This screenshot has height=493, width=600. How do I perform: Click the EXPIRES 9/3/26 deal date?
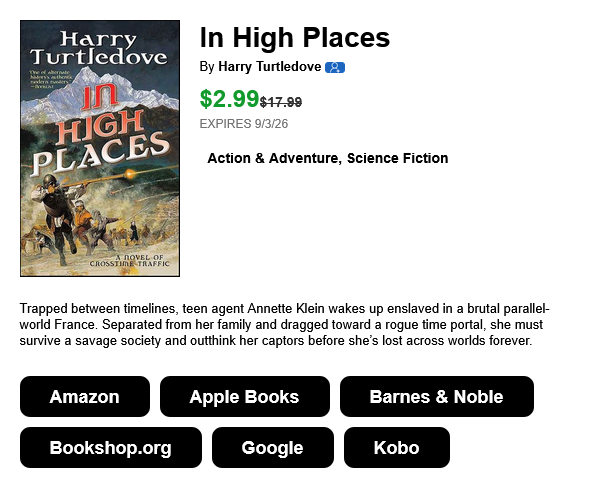pyautogui.click(x=244, y=124)
